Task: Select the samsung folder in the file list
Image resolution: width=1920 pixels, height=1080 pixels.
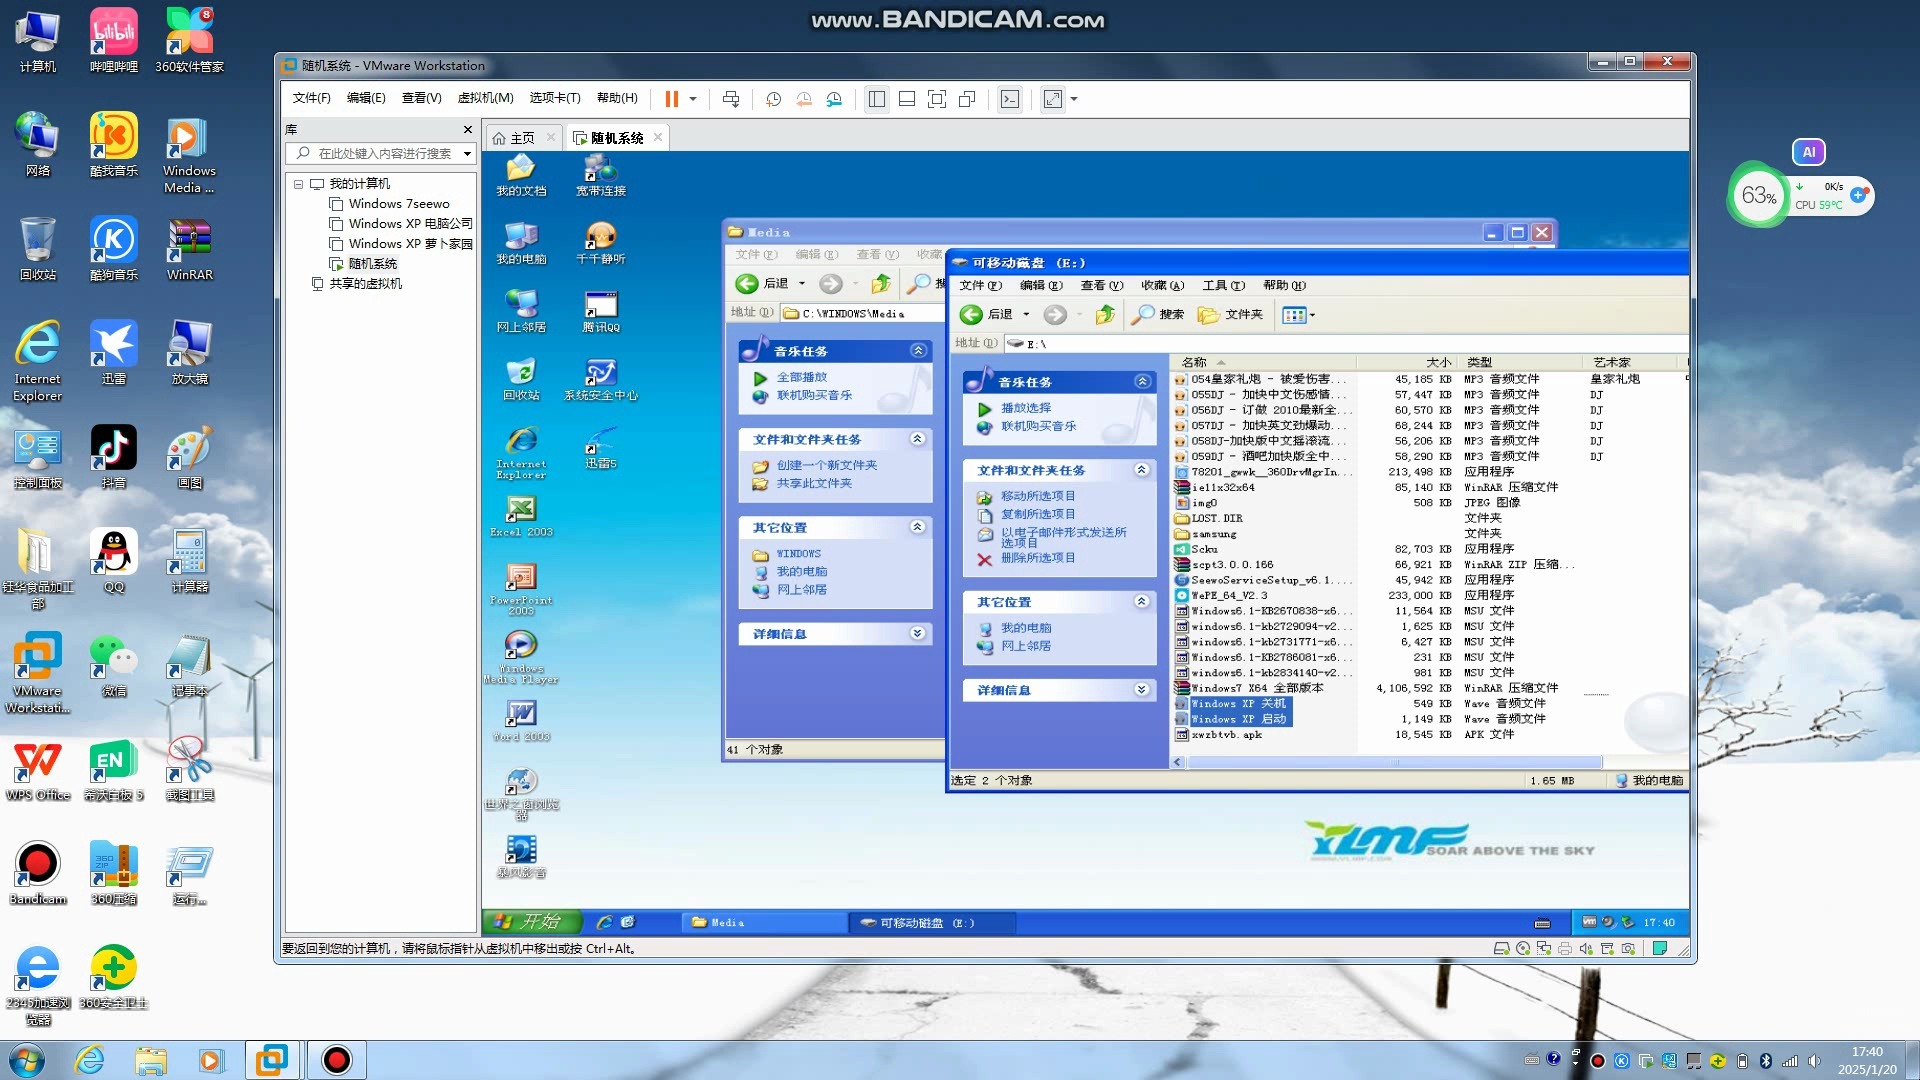Action: point(1214,534)
